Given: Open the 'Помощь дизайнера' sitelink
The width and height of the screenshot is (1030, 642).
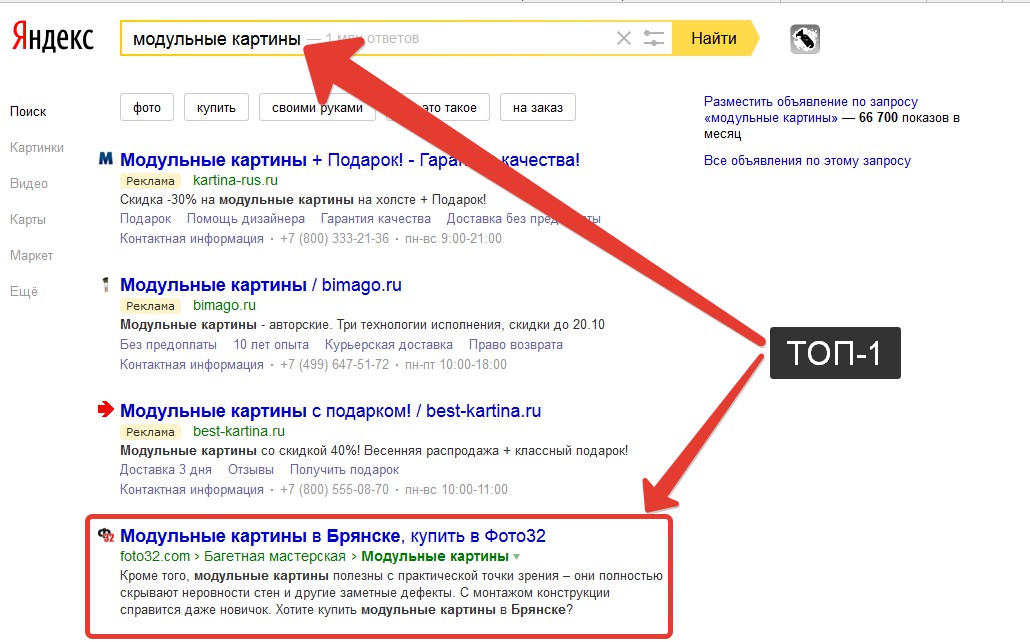Looking at the screenshot, I should coord(246,219).
